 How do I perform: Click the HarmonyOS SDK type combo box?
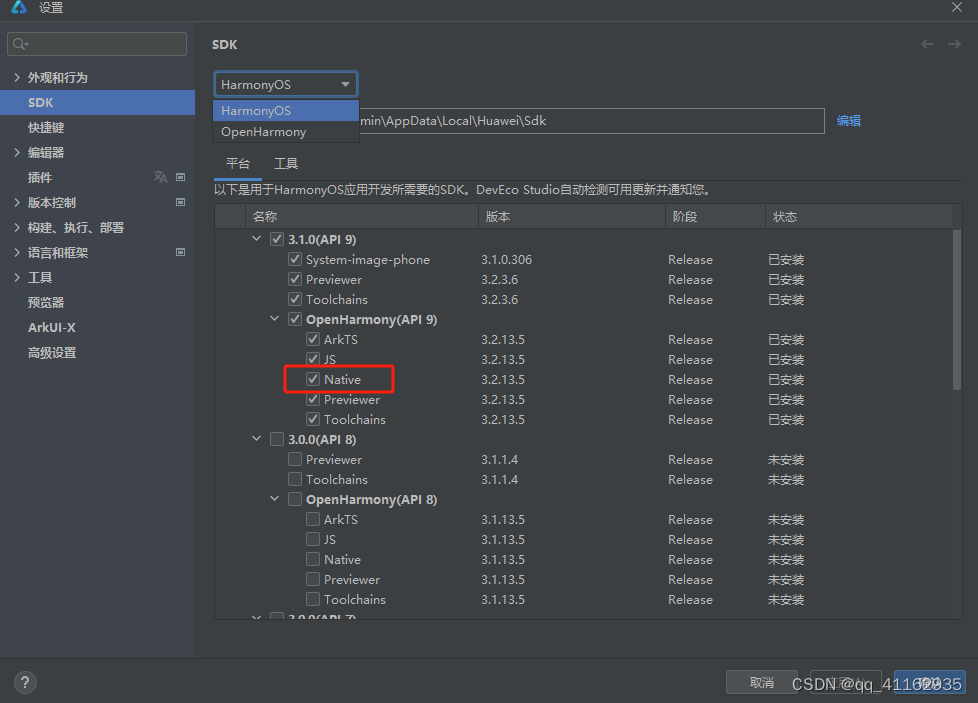click(x=286, y=84)
